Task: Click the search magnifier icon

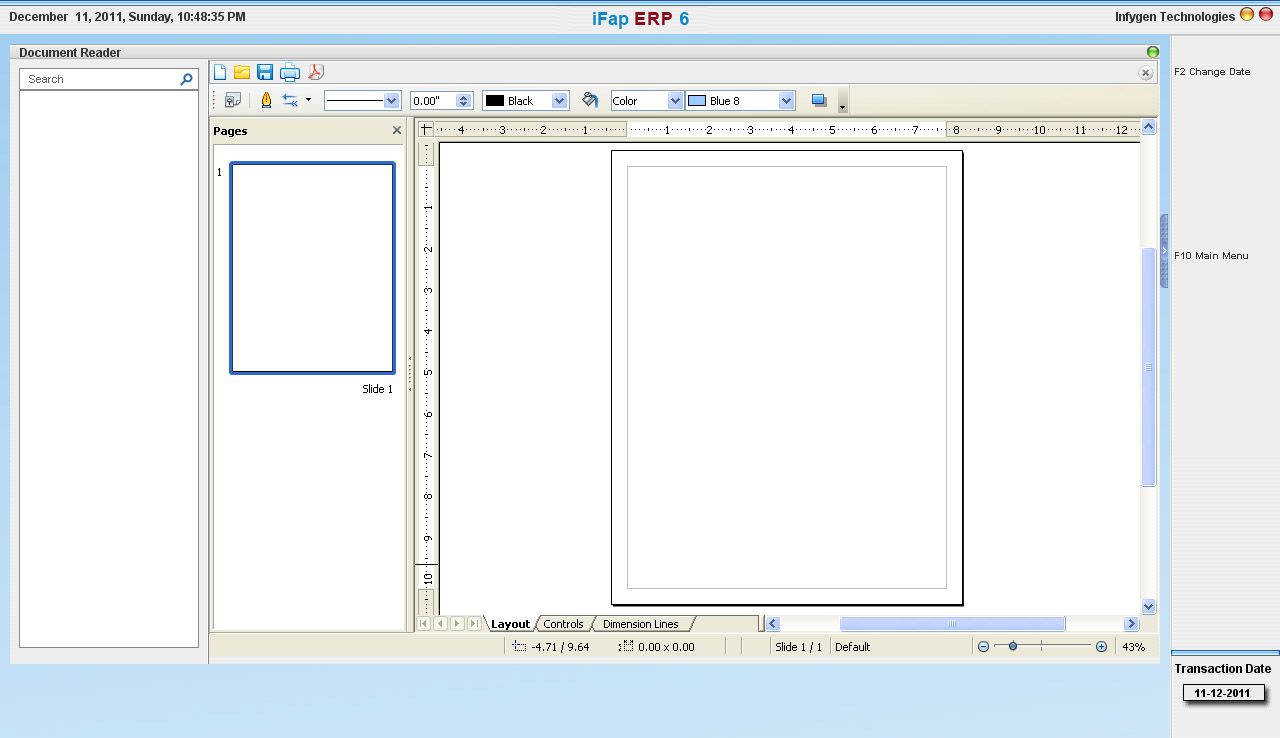Action: (186, 79)
